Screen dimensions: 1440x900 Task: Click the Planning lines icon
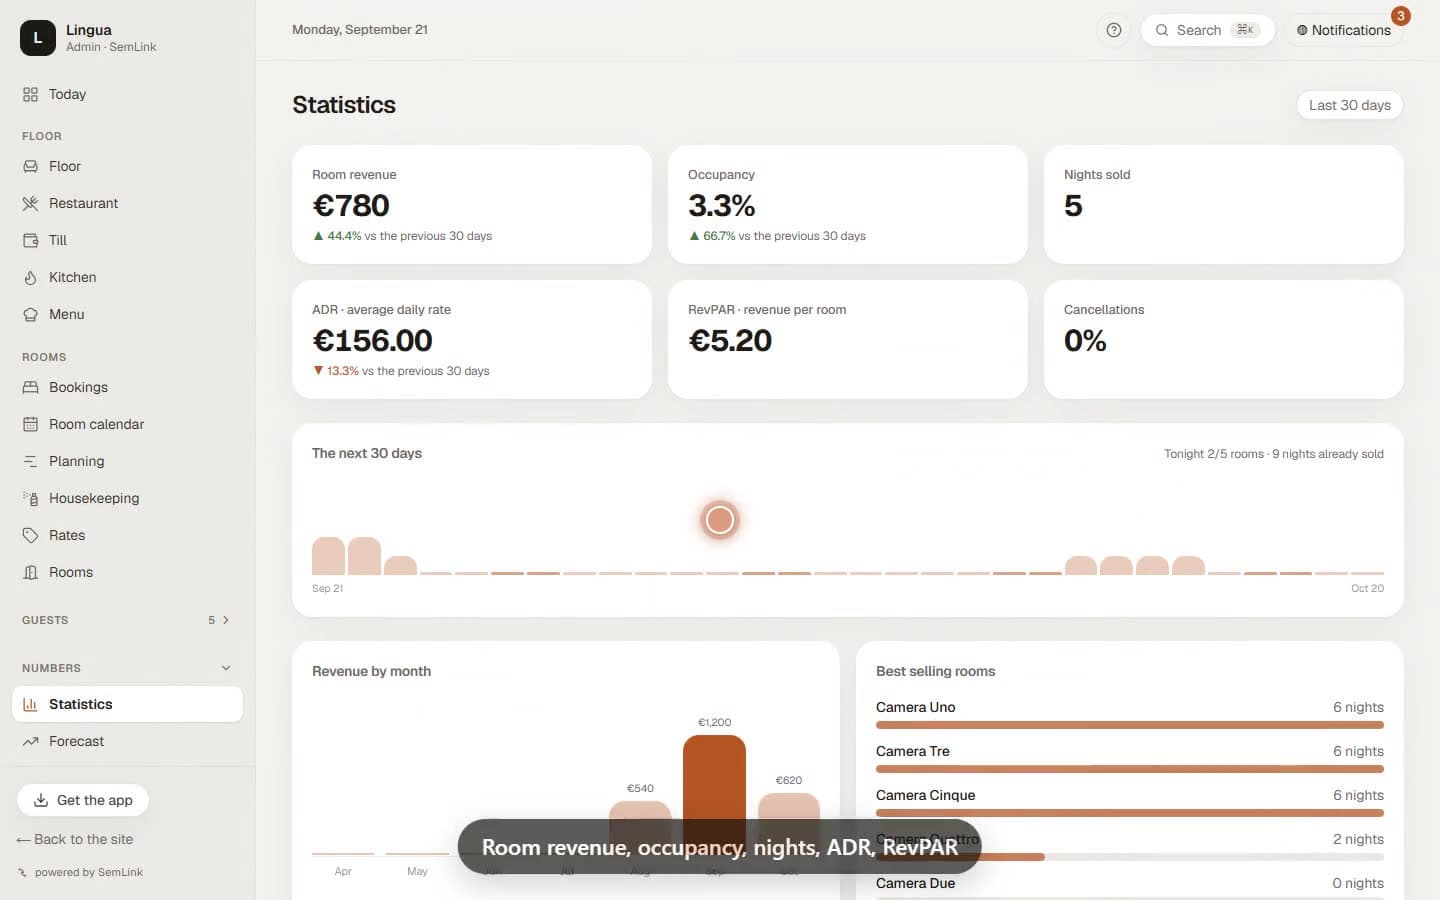coord(30,461)
